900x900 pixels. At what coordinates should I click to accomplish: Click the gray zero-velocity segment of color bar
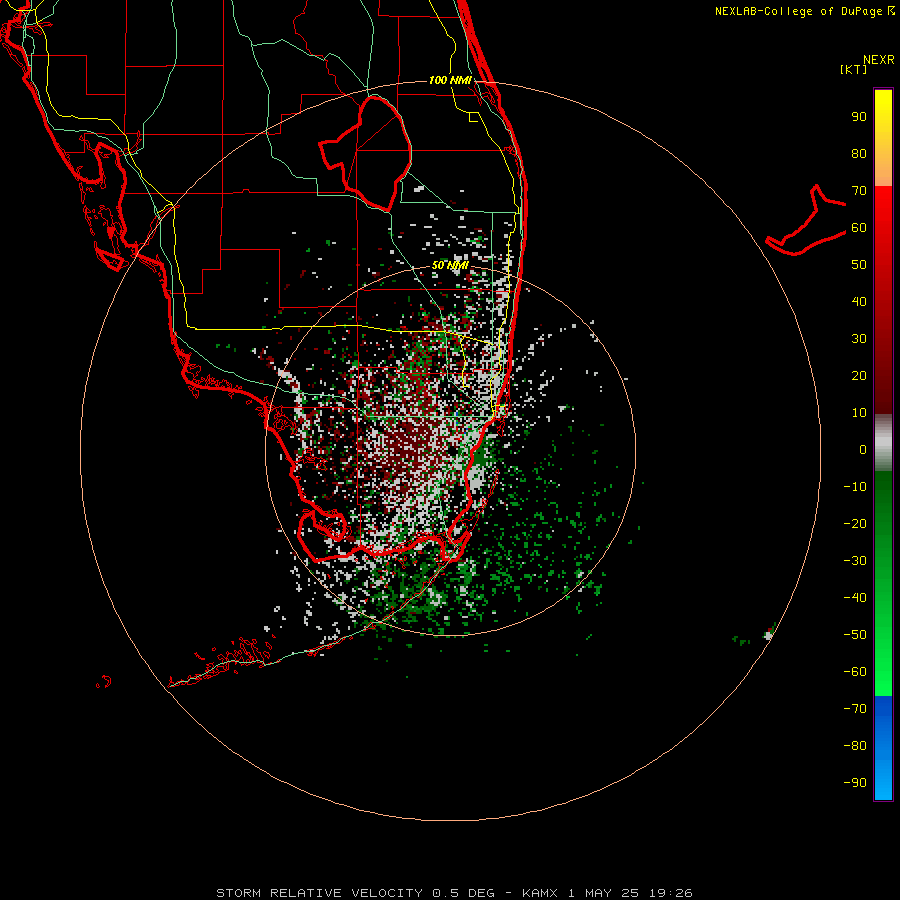tap(883, 443)
